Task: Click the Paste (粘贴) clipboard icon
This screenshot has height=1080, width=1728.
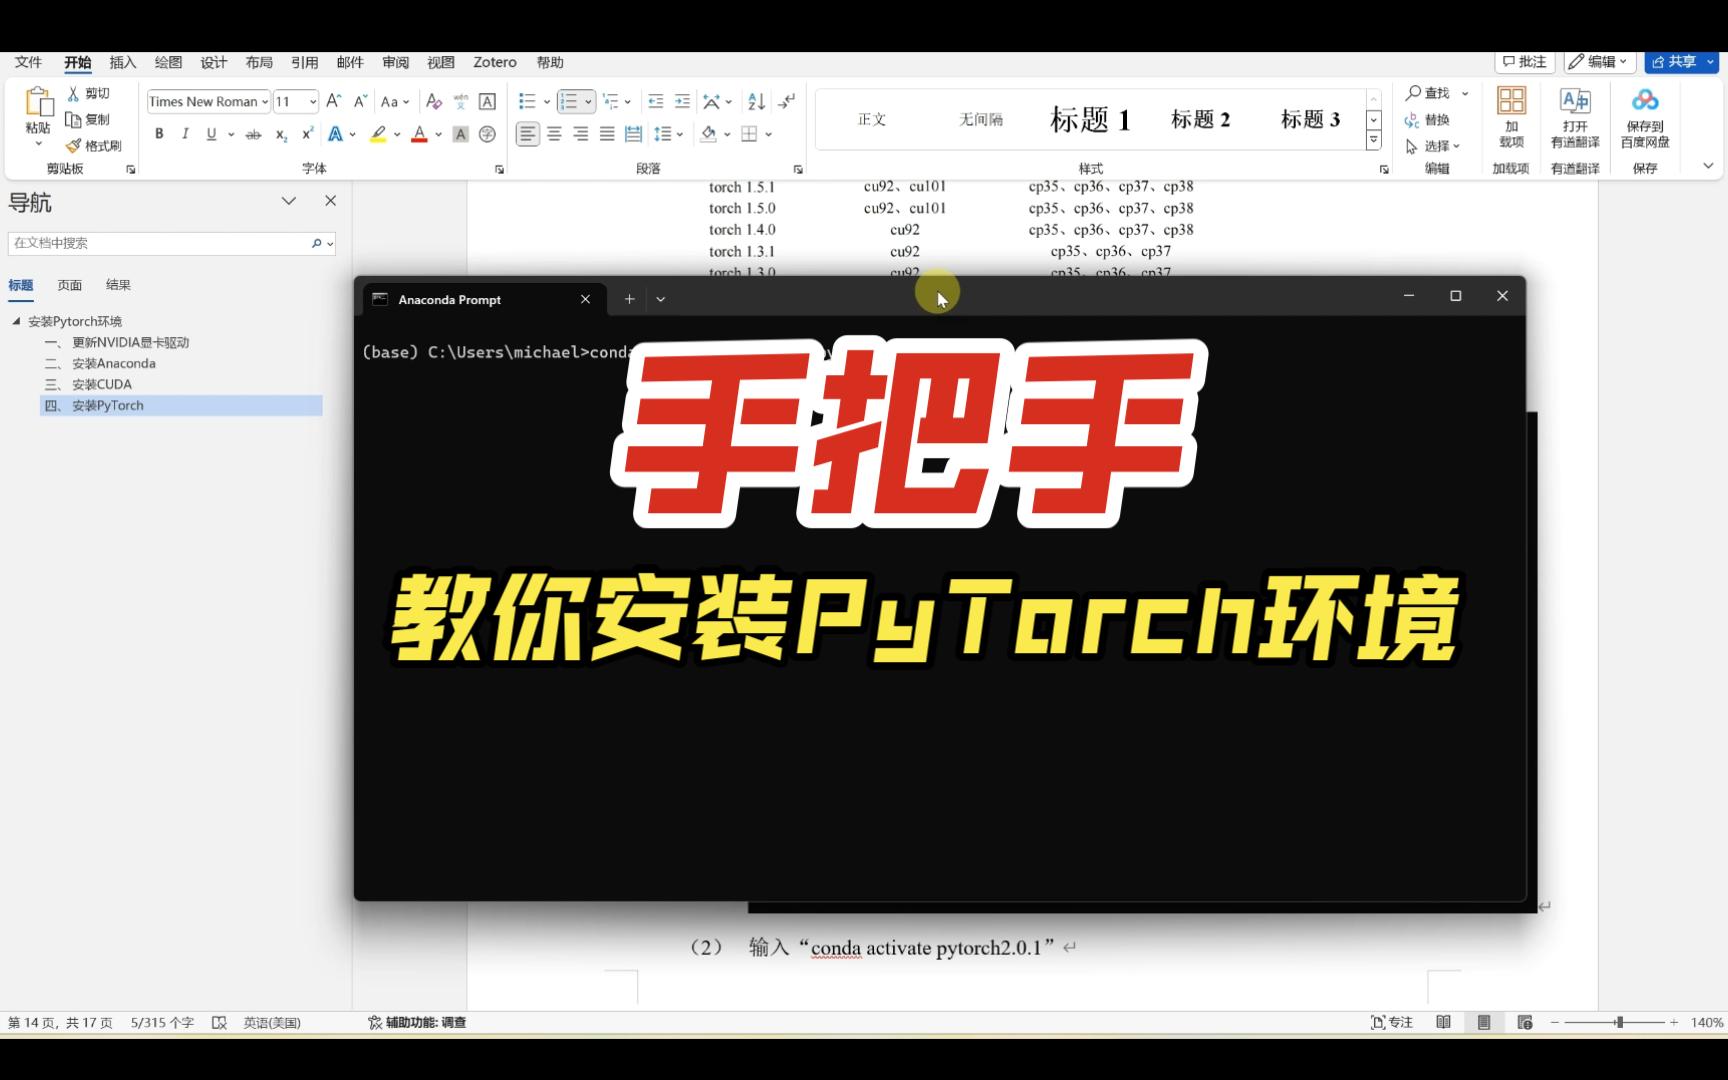Action: point(38,103)
